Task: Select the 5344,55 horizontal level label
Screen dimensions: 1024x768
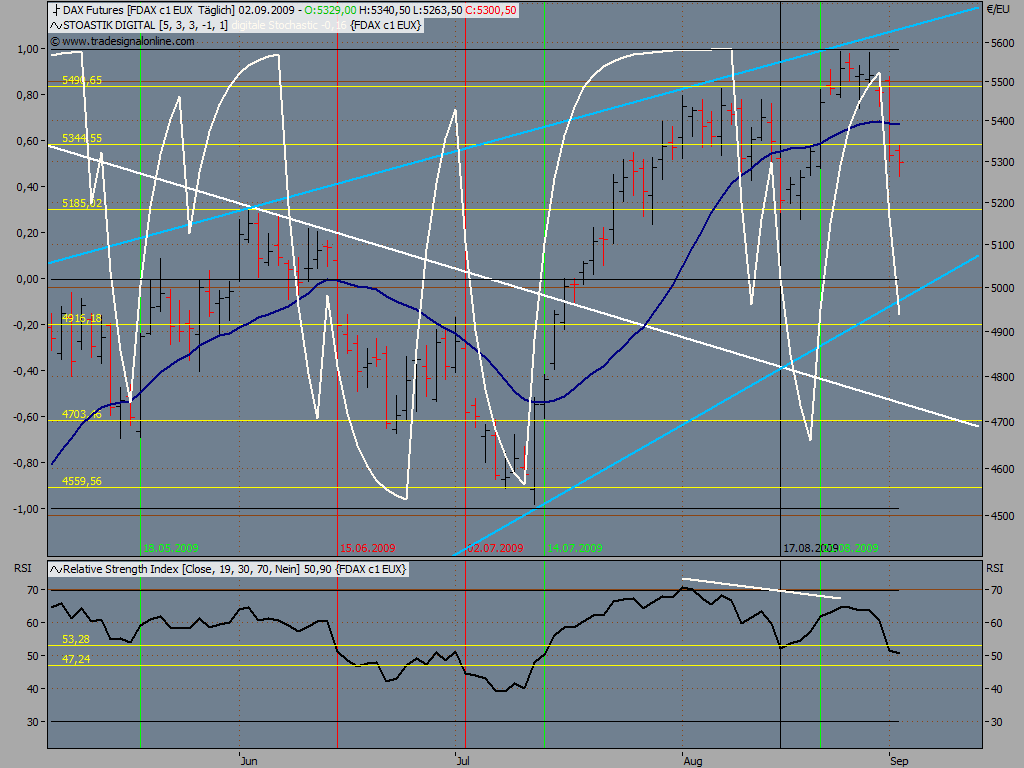Action: pos(82,138)
